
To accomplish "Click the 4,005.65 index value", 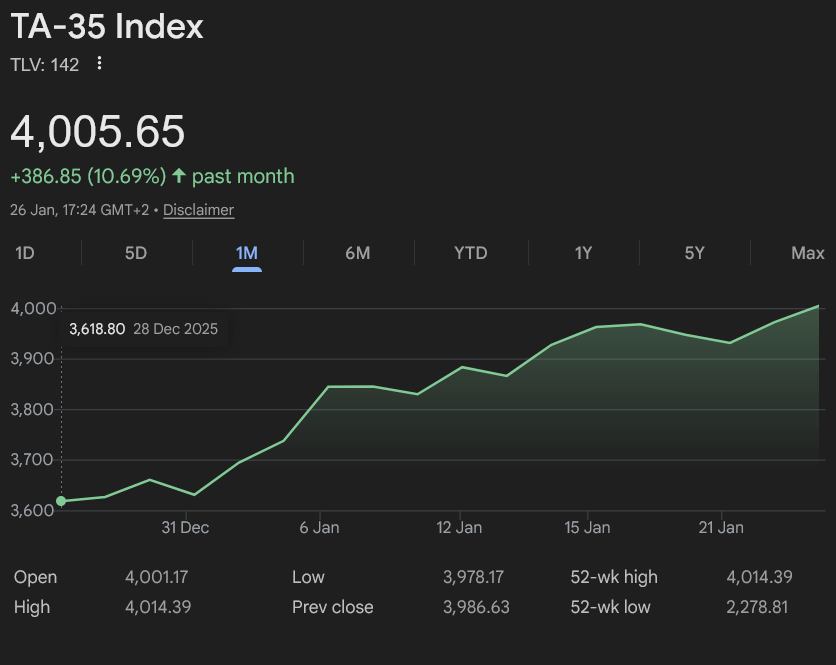I will coord(98,131).
